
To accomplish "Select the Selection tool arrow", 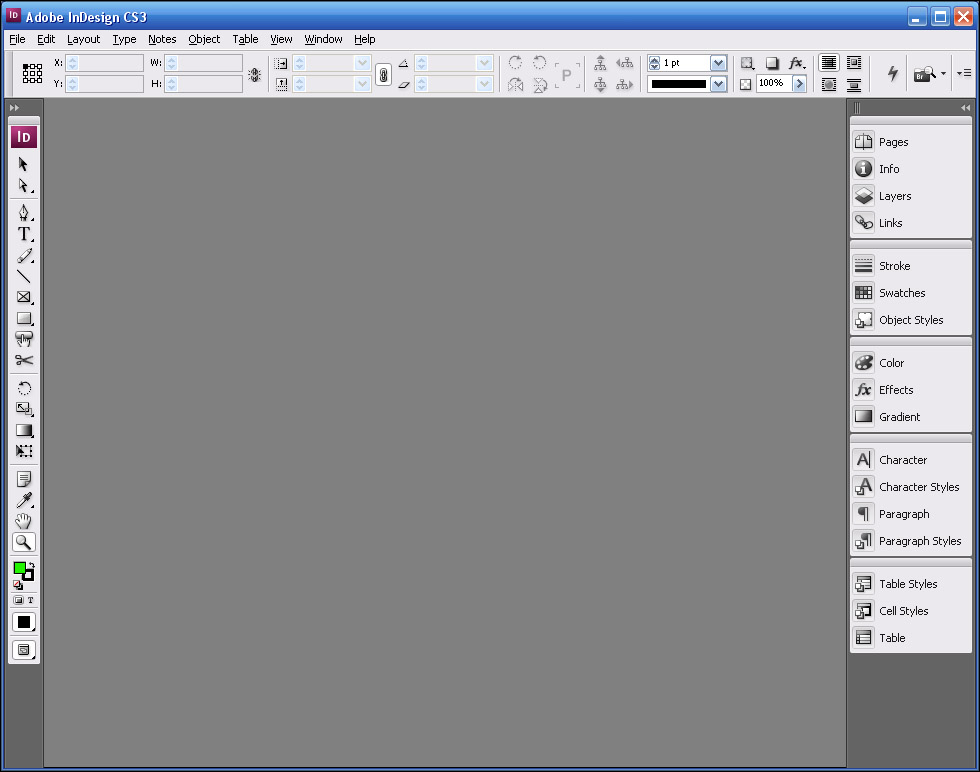I will (x=24, y=164).
